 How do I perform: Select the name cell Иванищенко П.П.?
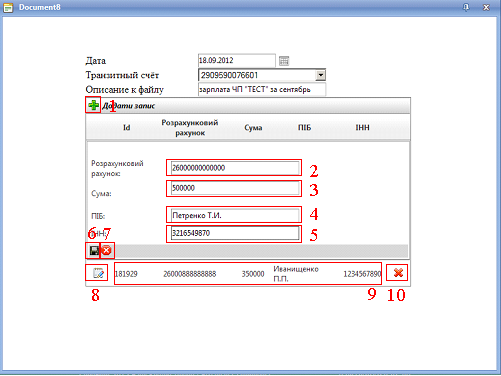[x=296, y=274]
